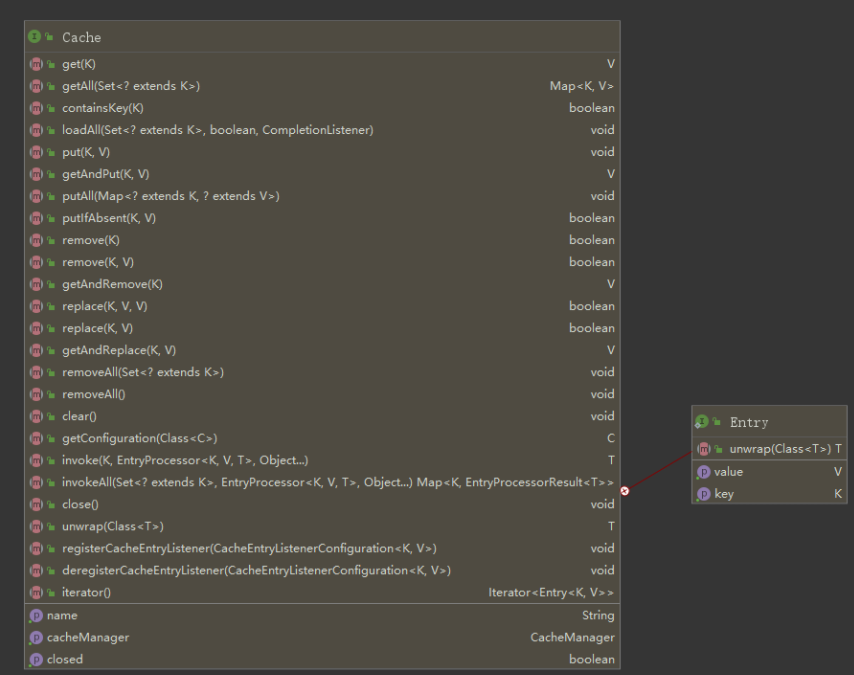Screen dimensions: 854x675
Task: Click the interface icon beside Cache title
Action: pyautogui.click(x=35, y=37)
